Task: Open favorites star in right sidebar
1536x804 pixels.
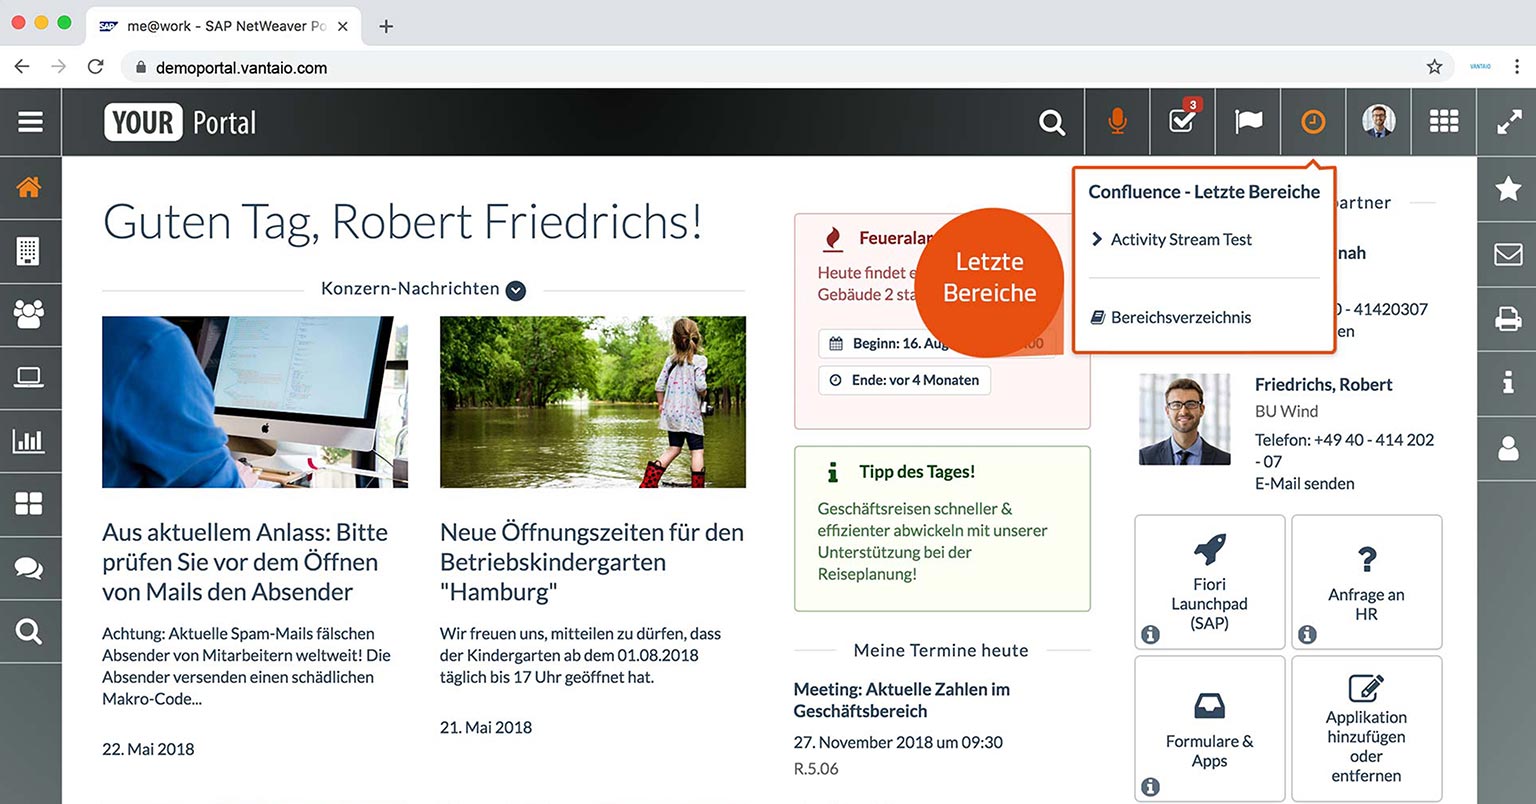Action: pyautogui.click(x=1508, y=188)
